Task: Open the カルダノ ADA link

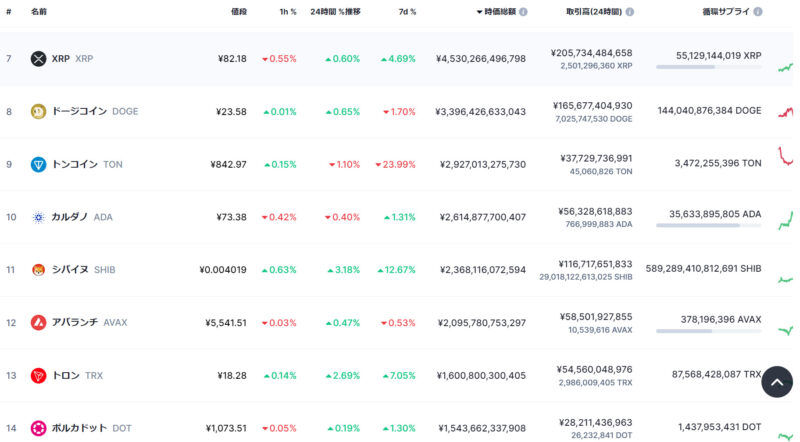Action: click(x=82, y=217)
